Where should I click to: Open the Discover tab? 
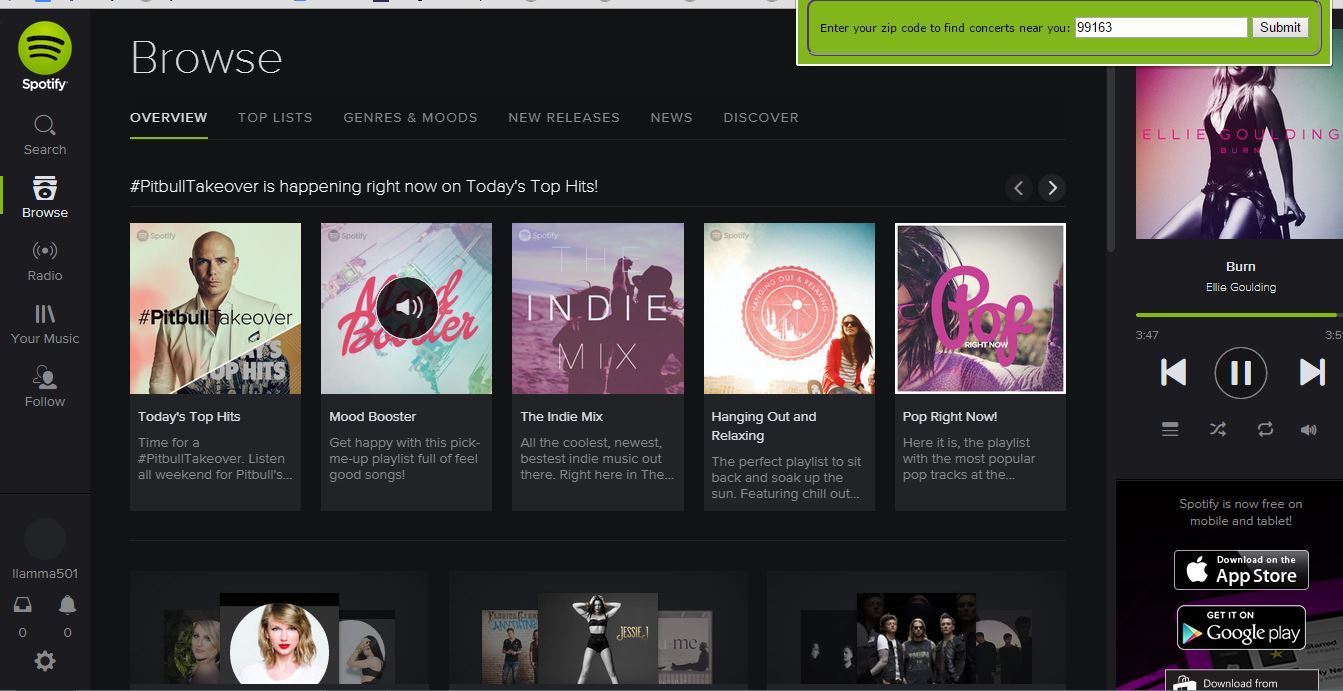pos(761,117)
